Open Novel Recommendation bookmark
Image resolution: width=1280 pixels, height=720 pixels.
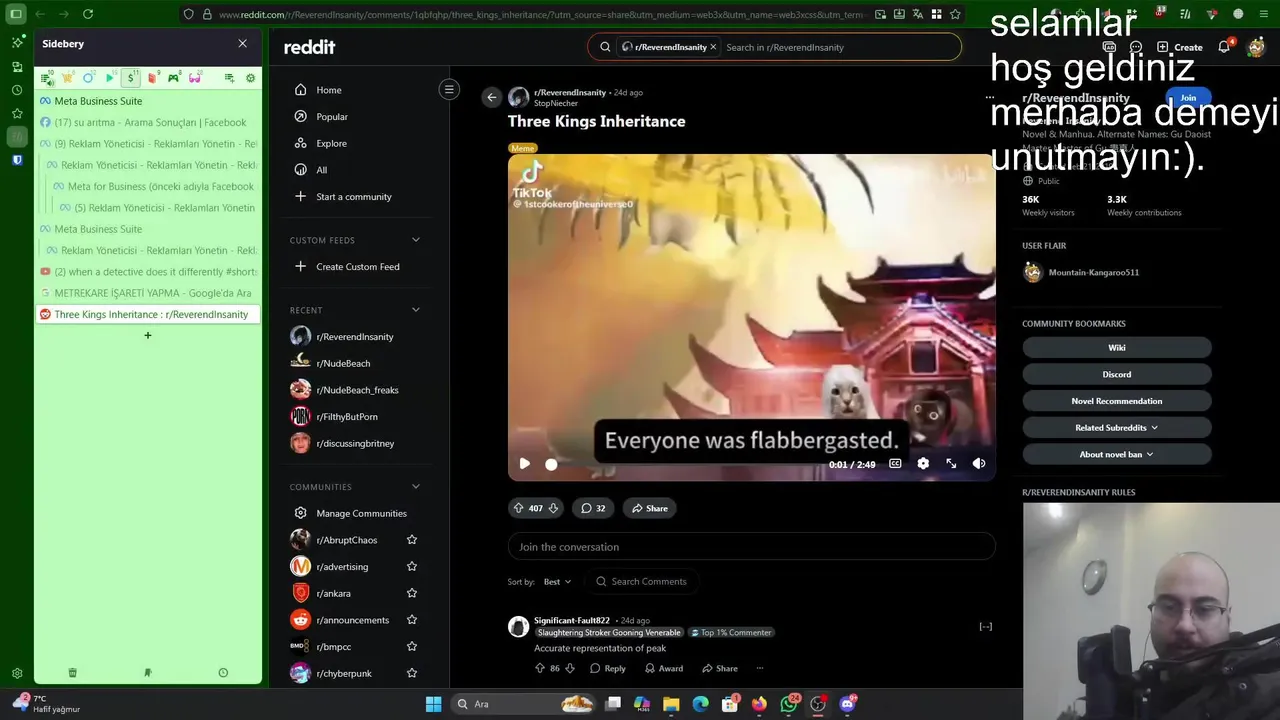pos(1117,401)
